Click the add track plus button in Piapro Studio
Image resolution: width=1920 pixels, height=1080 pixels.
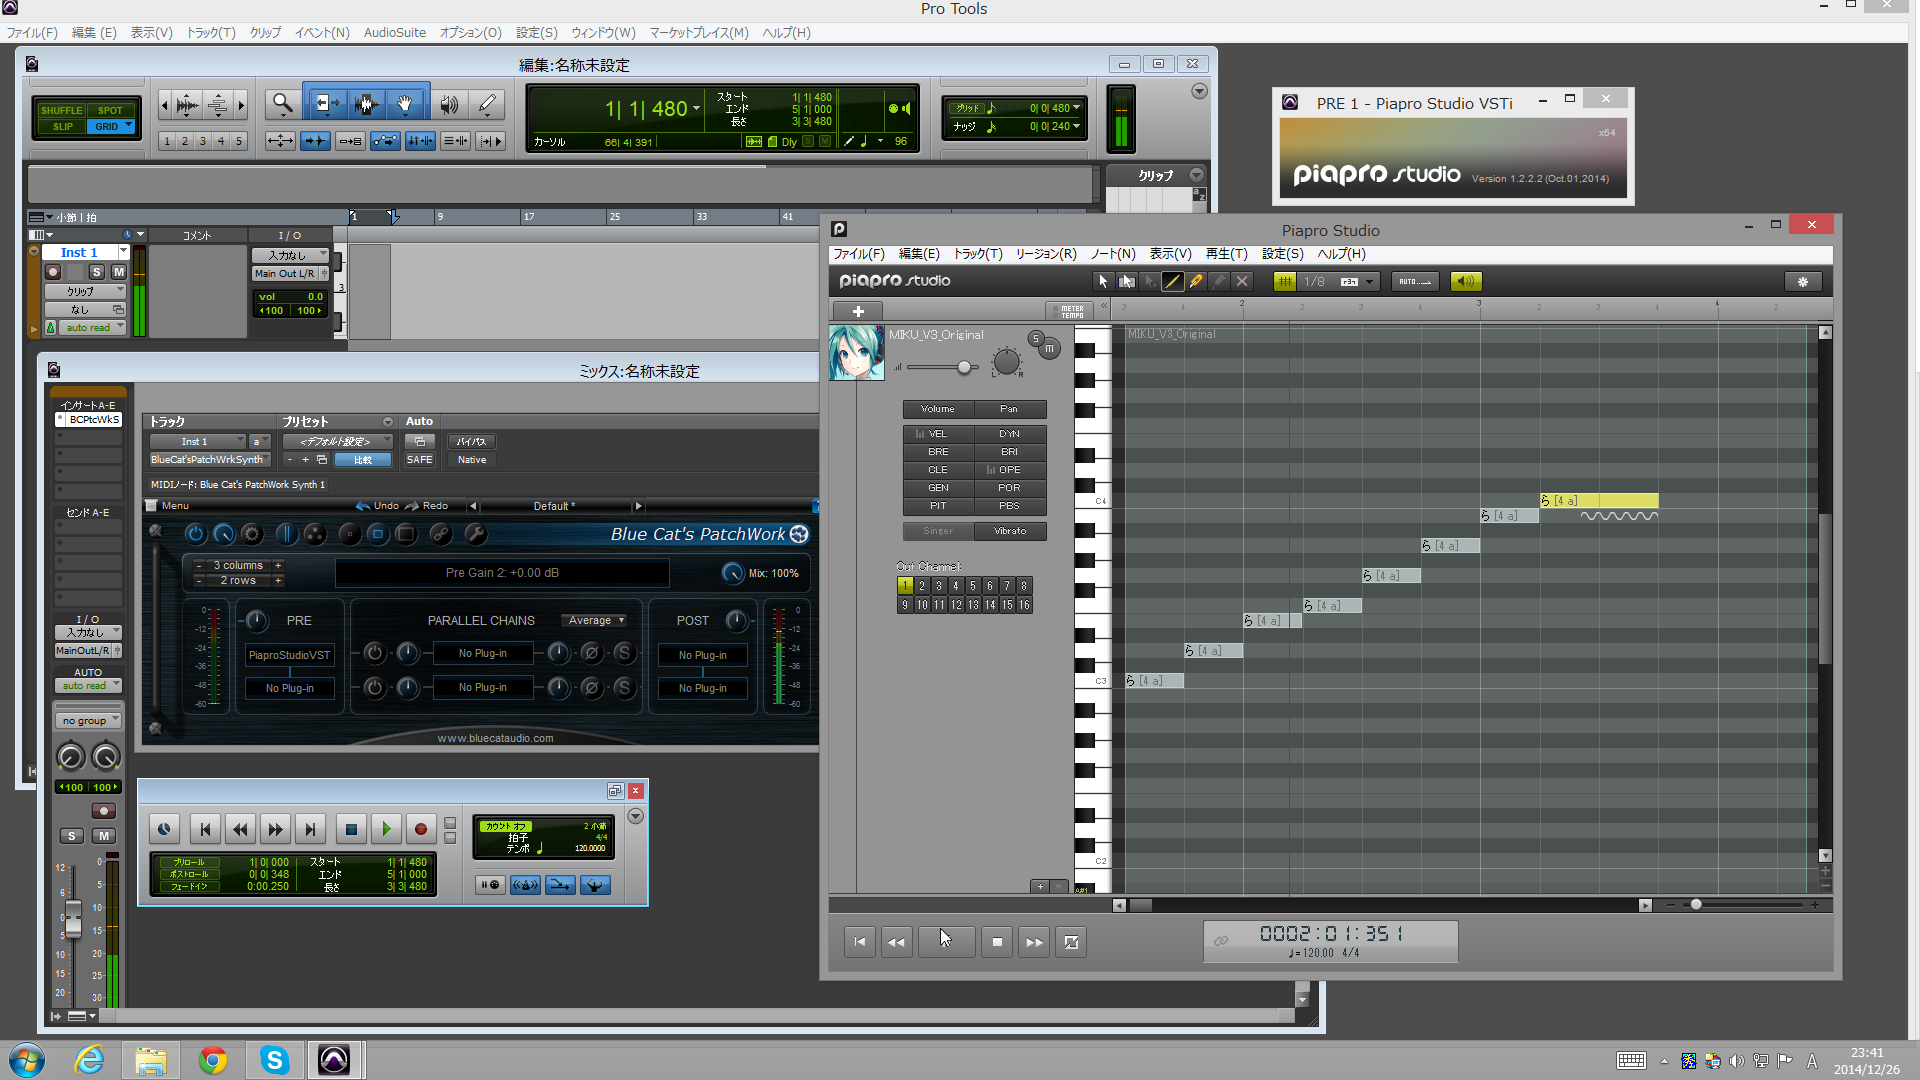pyautogui.click(x=858, y=311)
